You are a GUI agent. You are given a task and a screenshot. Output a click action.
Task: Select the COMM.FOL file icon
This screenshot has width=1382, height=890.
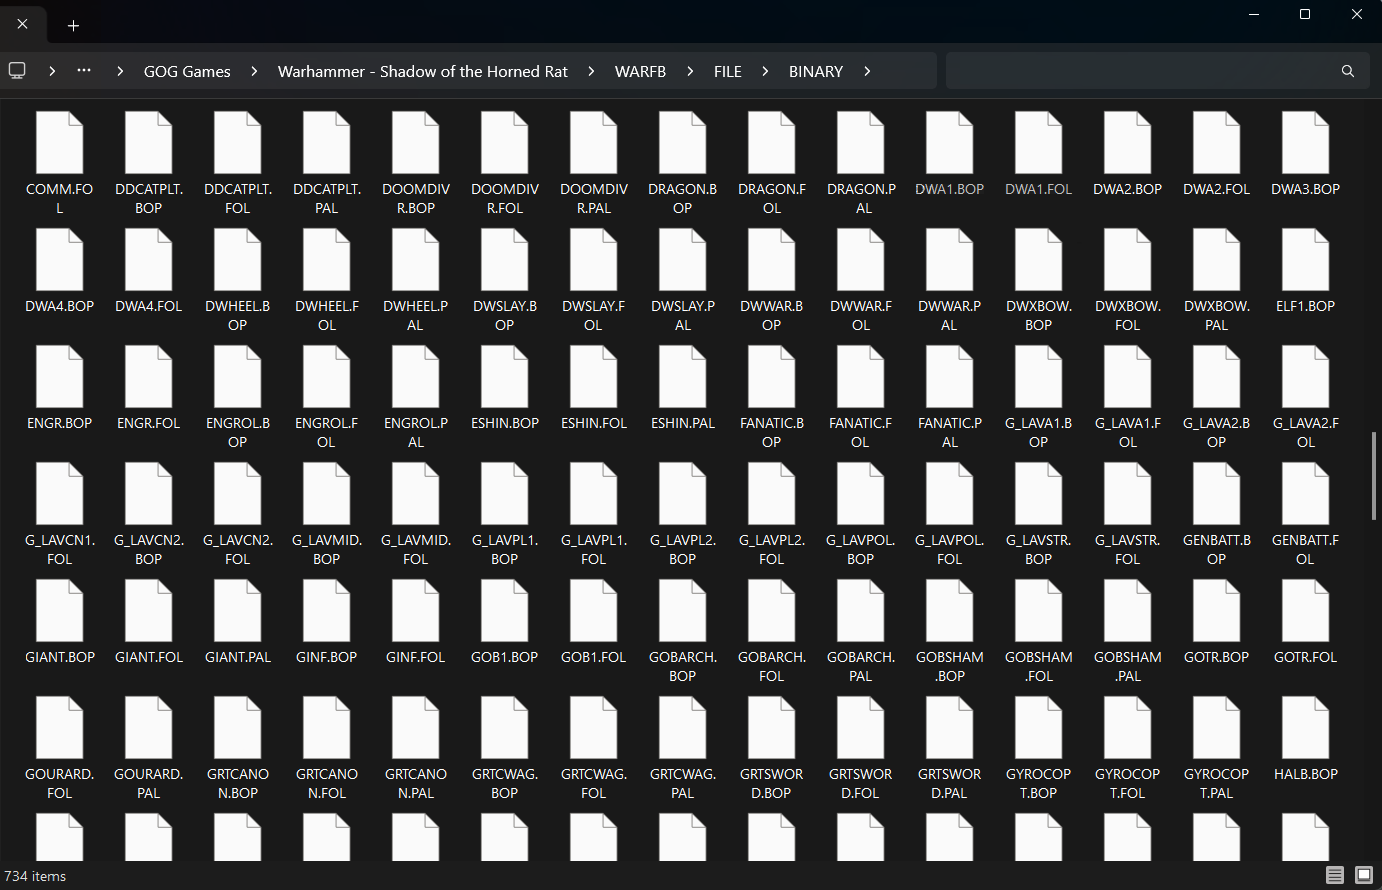60,142
